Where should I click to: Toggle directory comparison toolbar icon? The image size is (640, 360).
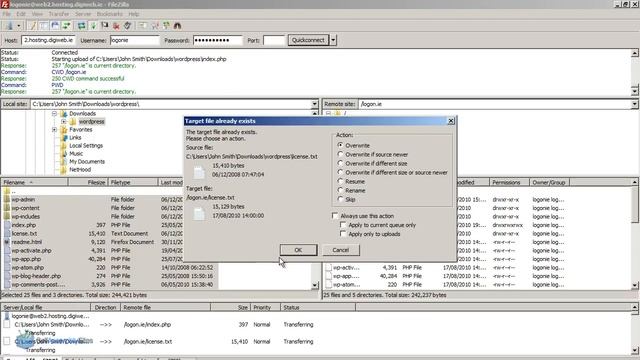coord(155,26)
